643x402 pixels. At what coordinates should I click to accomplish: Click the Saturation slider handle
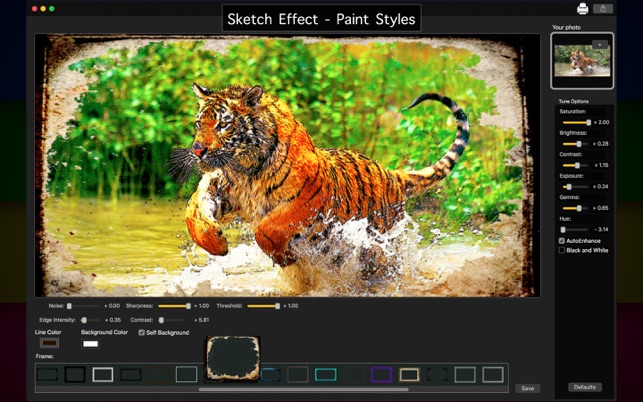click(589, 122)
